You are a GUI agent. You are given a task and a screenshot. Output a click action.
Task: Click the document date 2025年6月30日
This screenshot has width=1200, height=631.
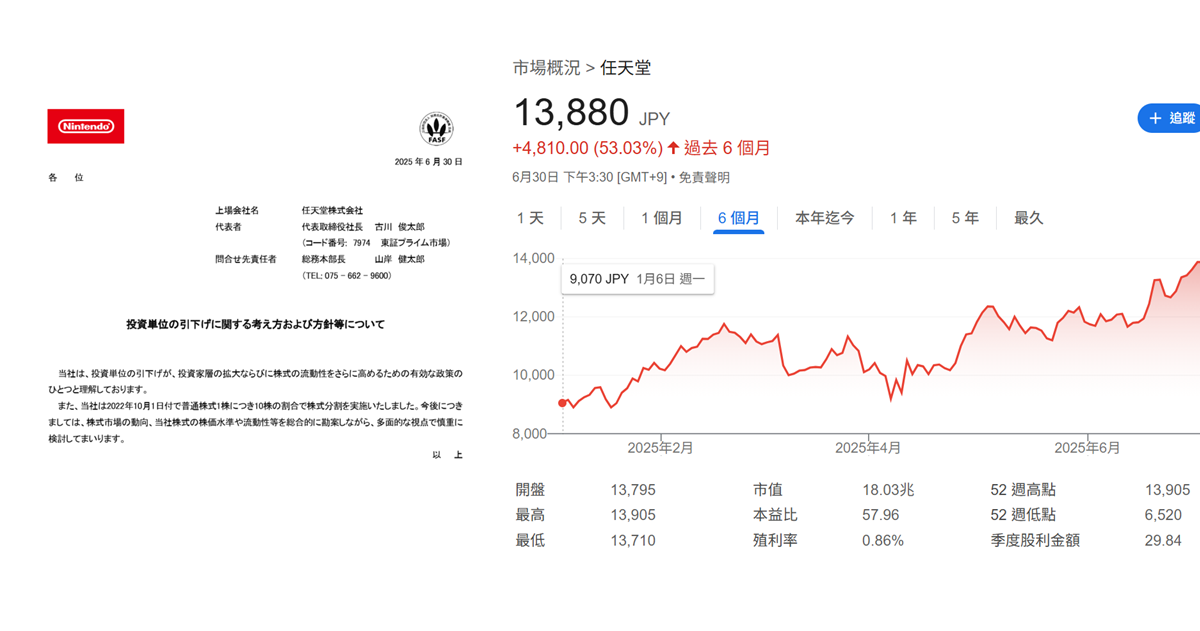[429, 162]
